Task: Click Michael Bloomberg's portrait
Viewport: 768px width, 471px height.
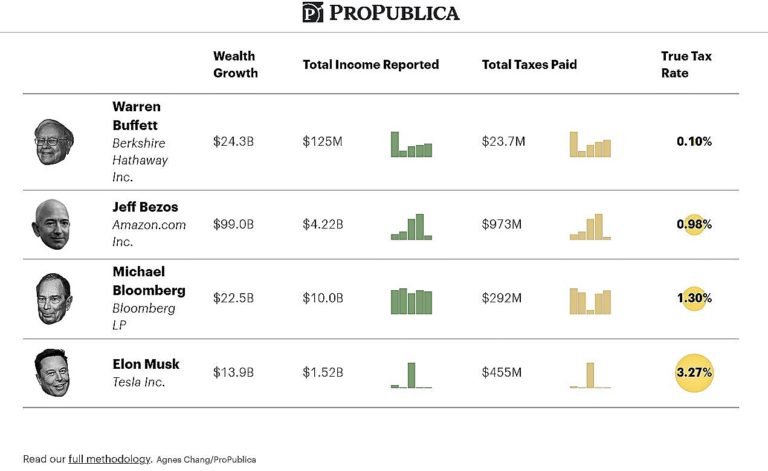Action: point(50,298)
